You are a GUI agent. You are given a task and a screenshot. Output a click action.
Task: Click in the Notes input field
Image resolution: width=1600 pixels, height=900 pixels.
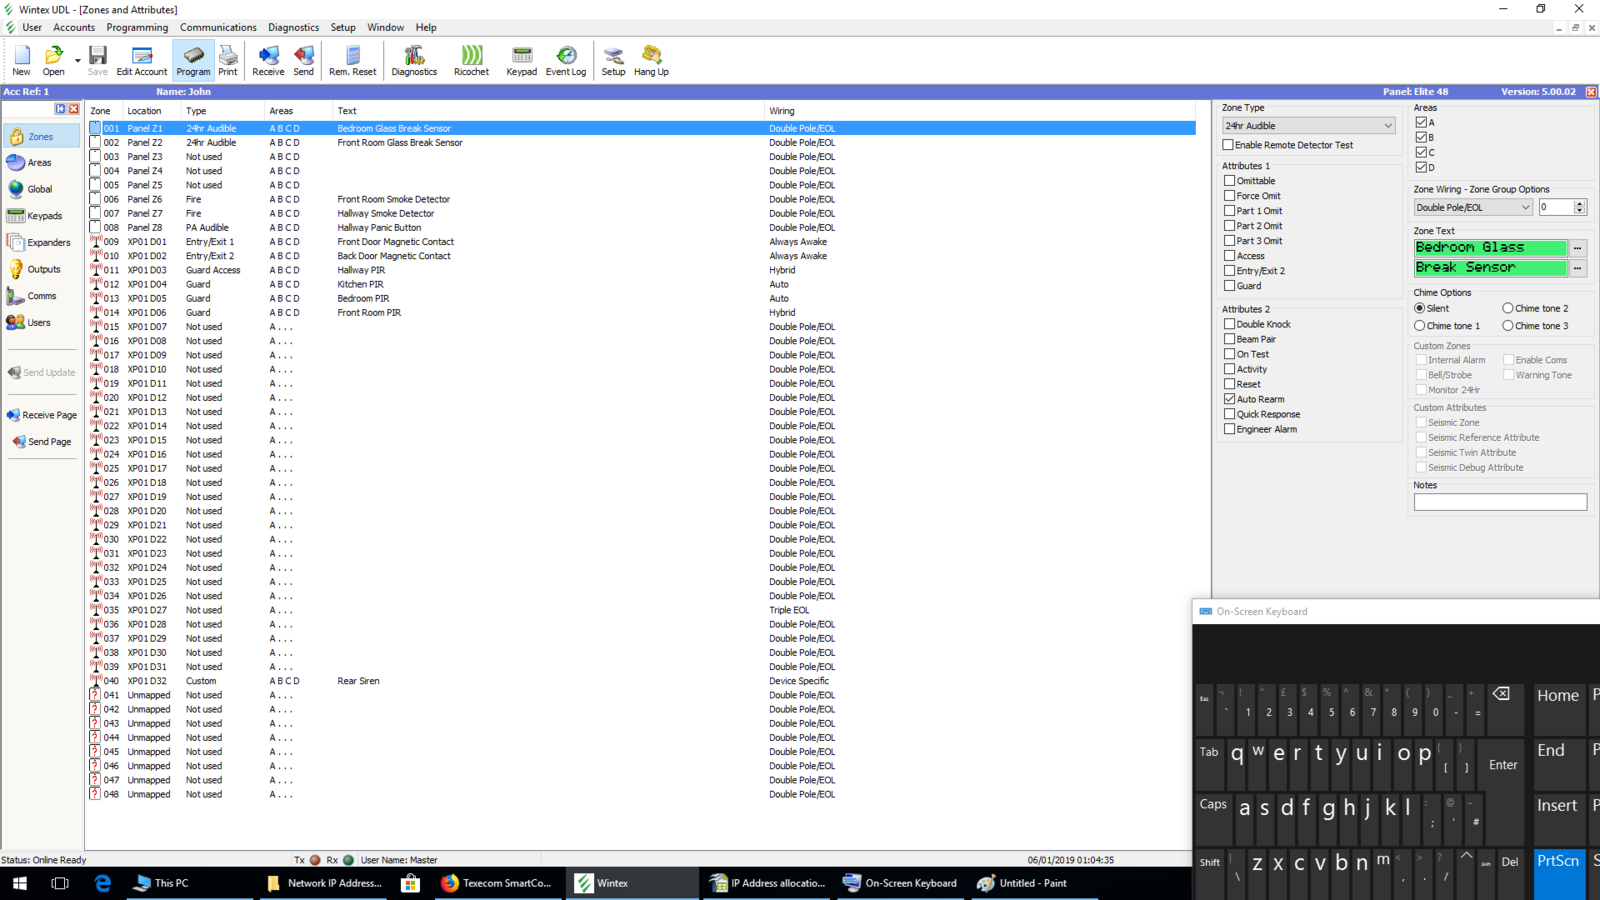(1500, 502)
